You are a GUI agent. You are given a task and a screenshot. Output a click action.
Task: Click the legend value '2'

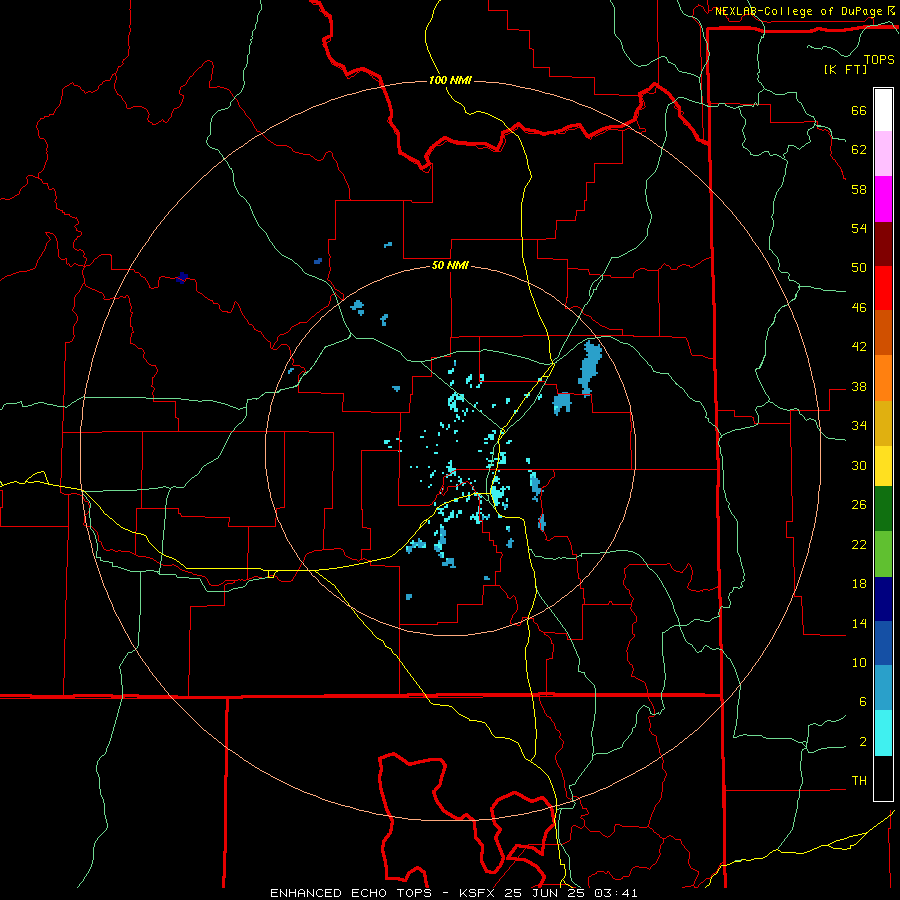pyautogui.click(x=863, y=742)
